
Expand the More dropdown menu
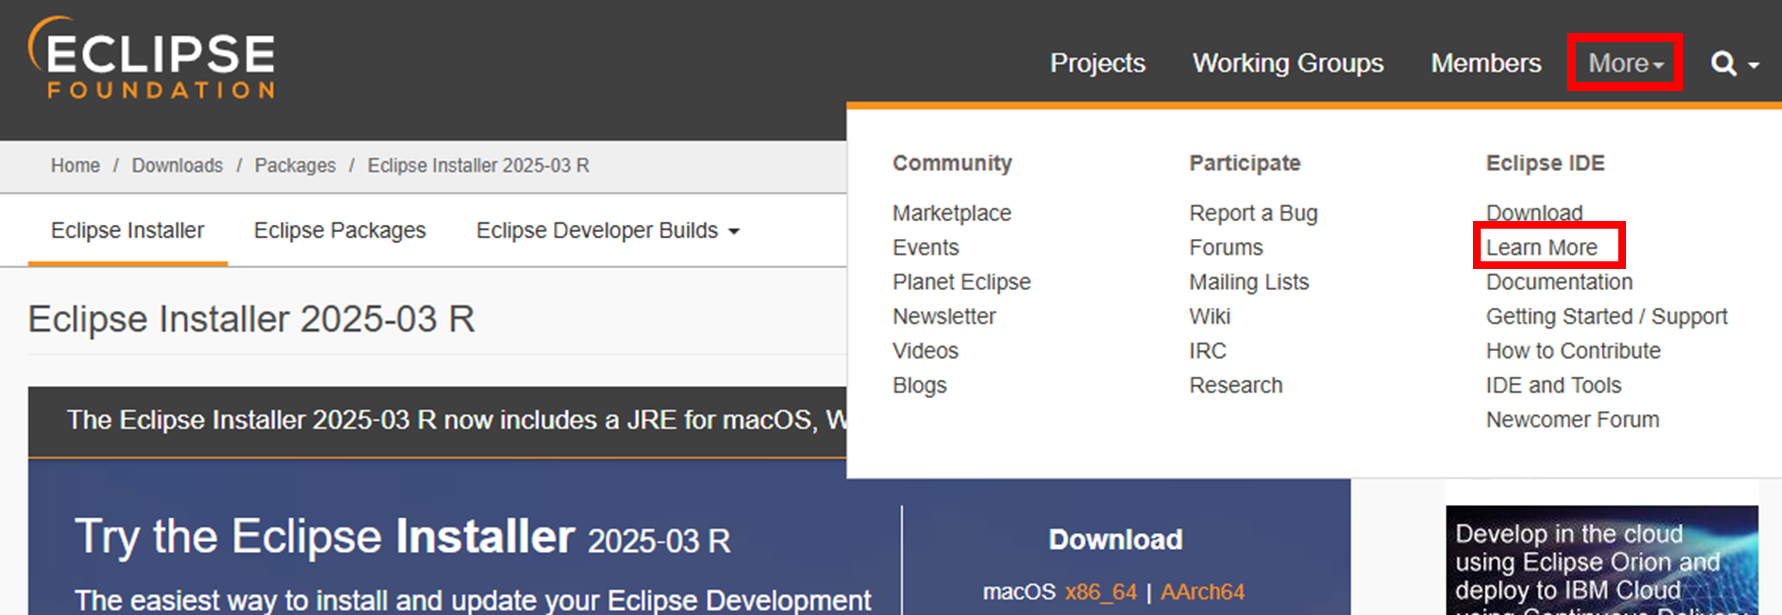[x=1626, y=63]
